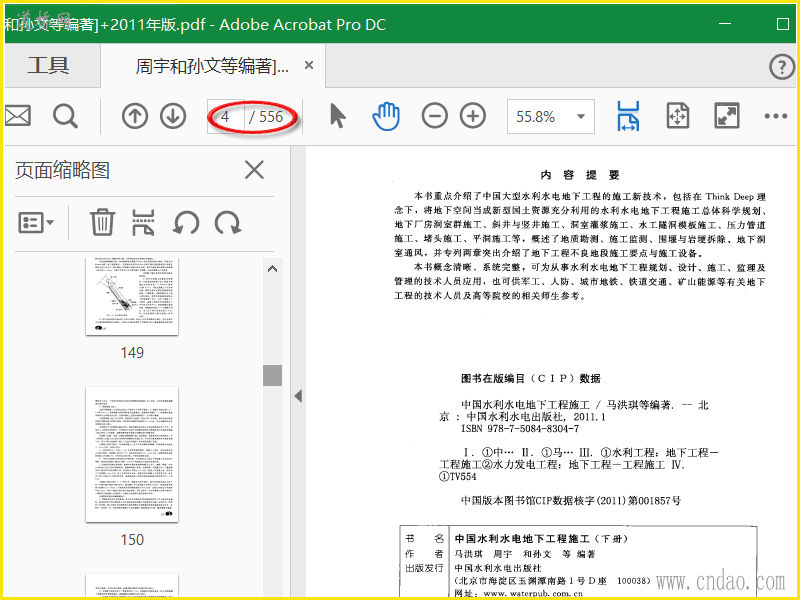The image size is (800, 600).
Task: Open the help question mark icon
Action: point(782,66)
